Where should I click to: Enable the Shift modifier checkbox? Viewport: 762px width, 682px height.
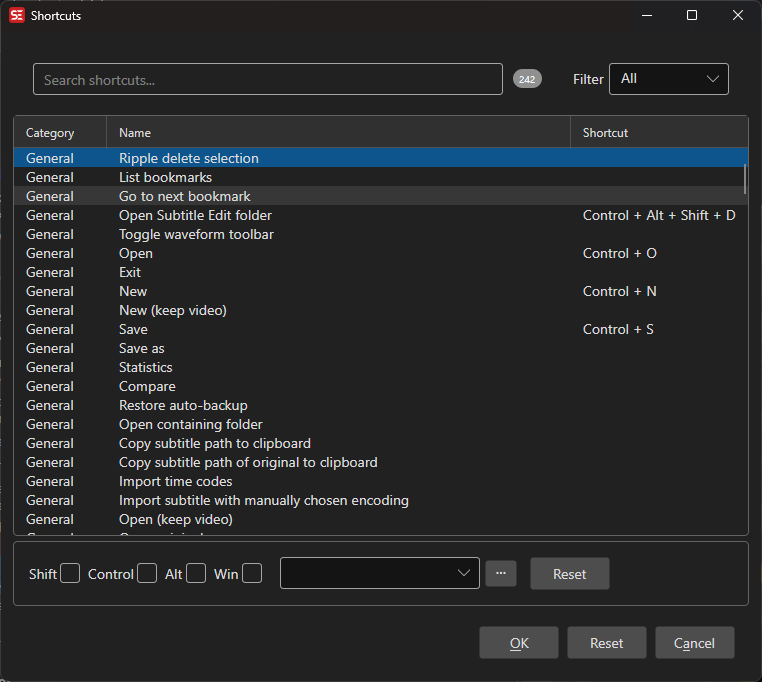[x=70, y=574]
